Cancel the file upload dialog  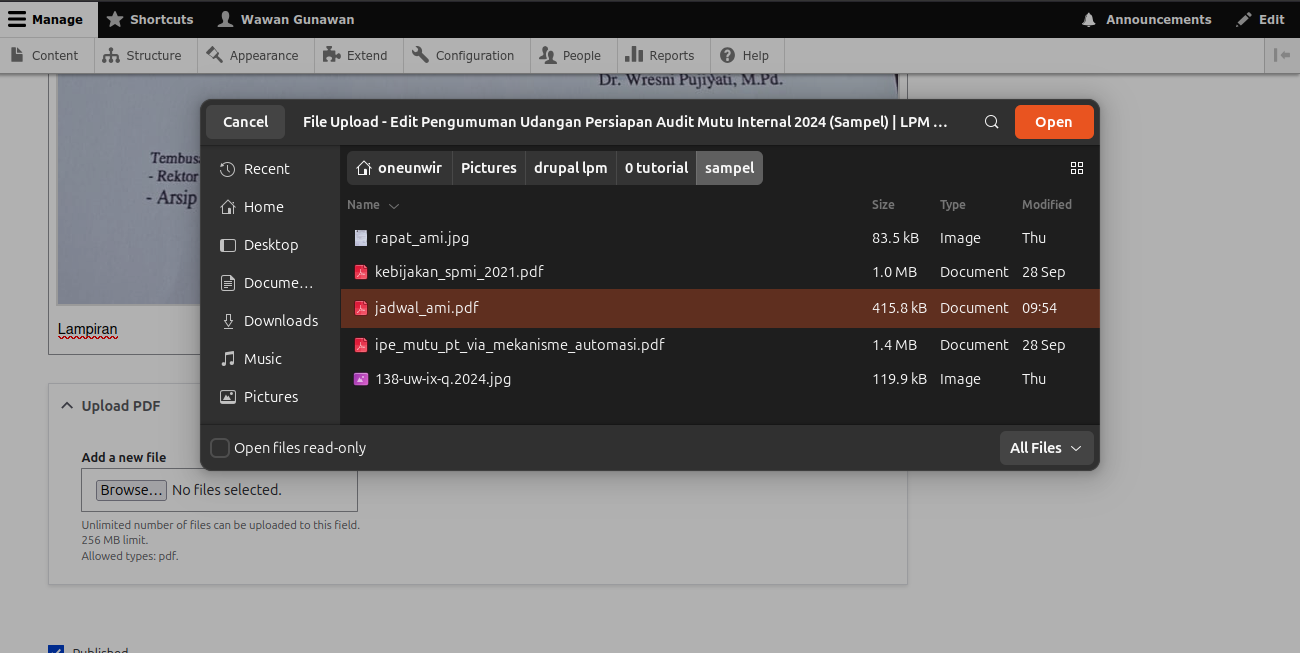coord(245,122)
